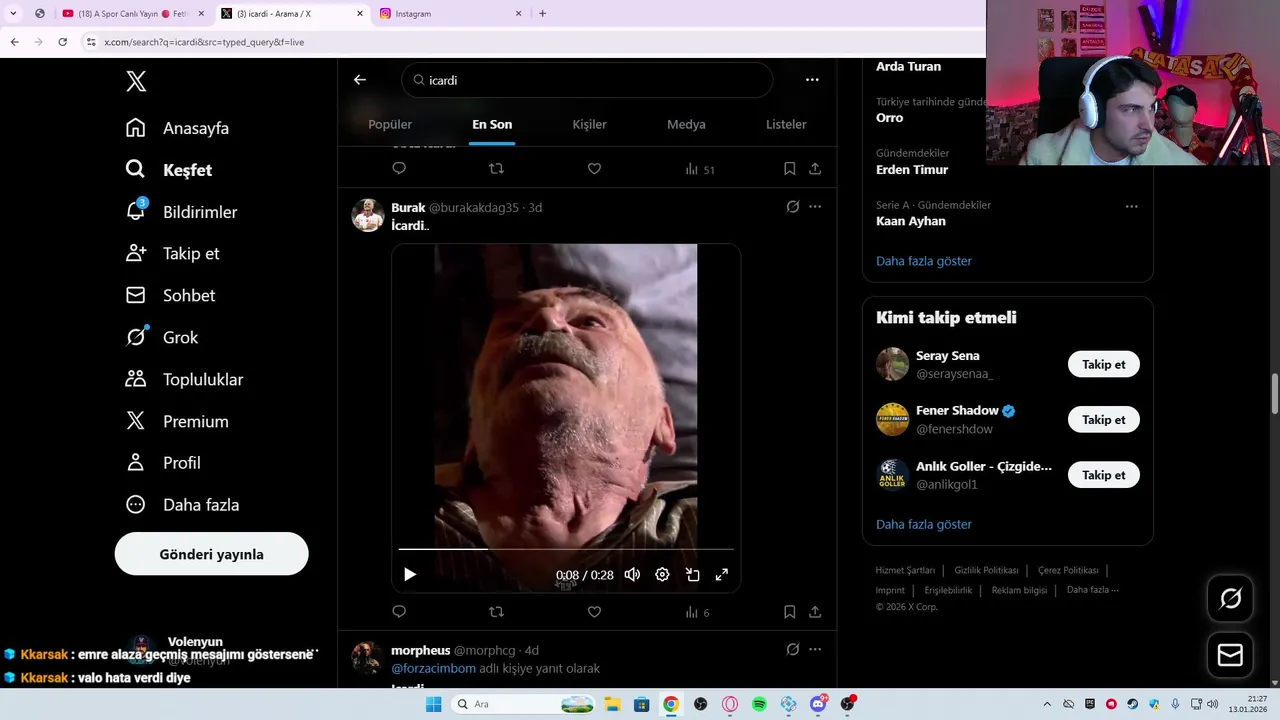Expand footer Daha fazla menu
Screen dimensions: 1280x720
pos(1092,590)
